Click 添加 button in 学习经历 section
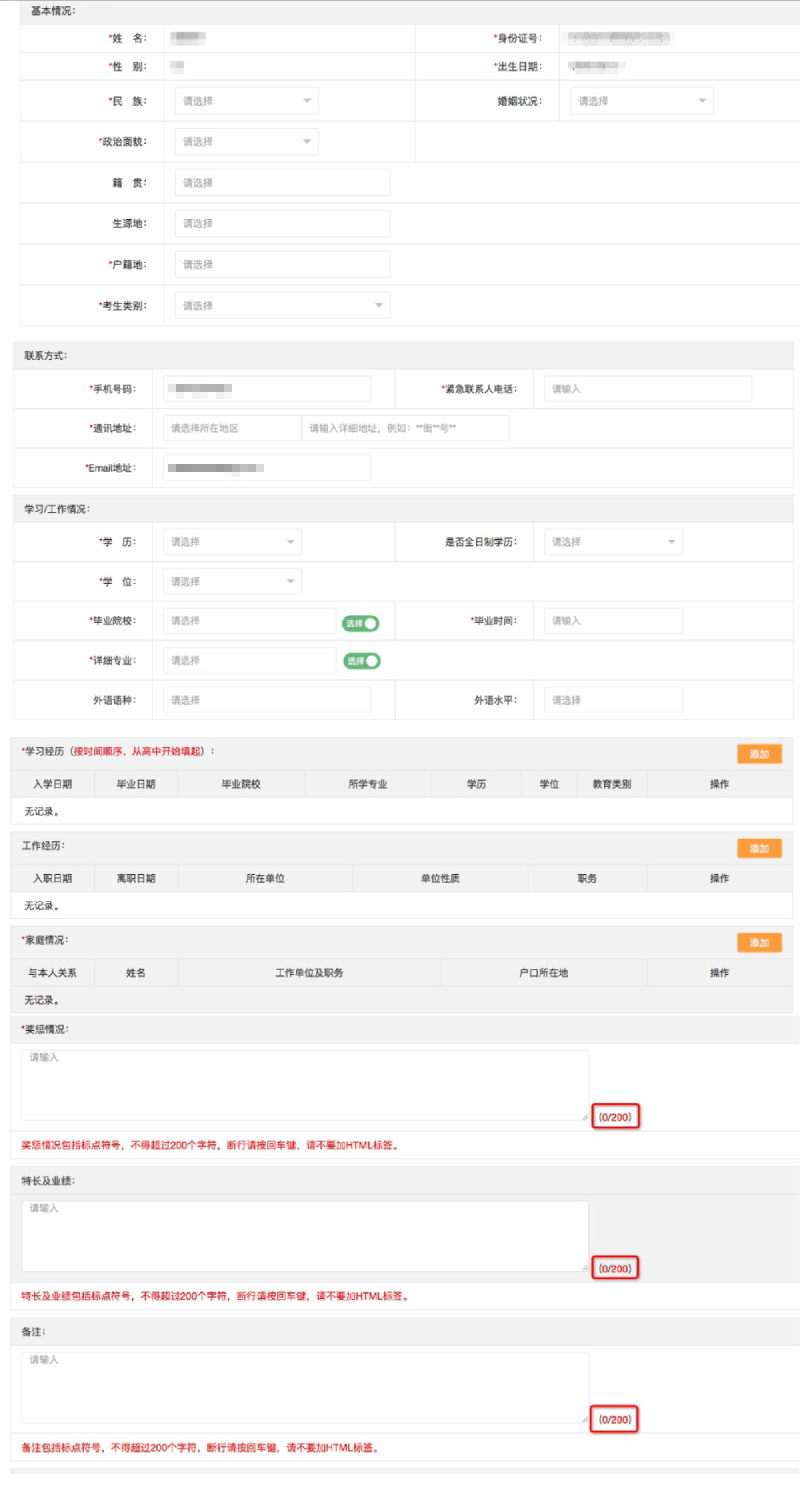This screenshot has height=1494, width=800. 759,755
